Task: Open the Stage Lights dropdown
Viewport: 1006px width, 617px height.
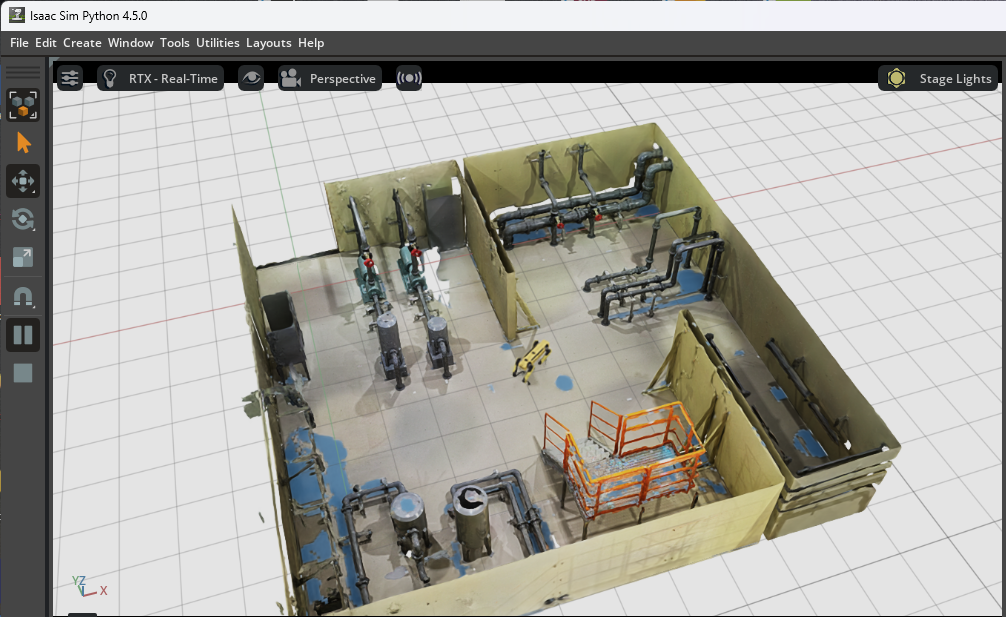Action: click(x=938, y=78)
